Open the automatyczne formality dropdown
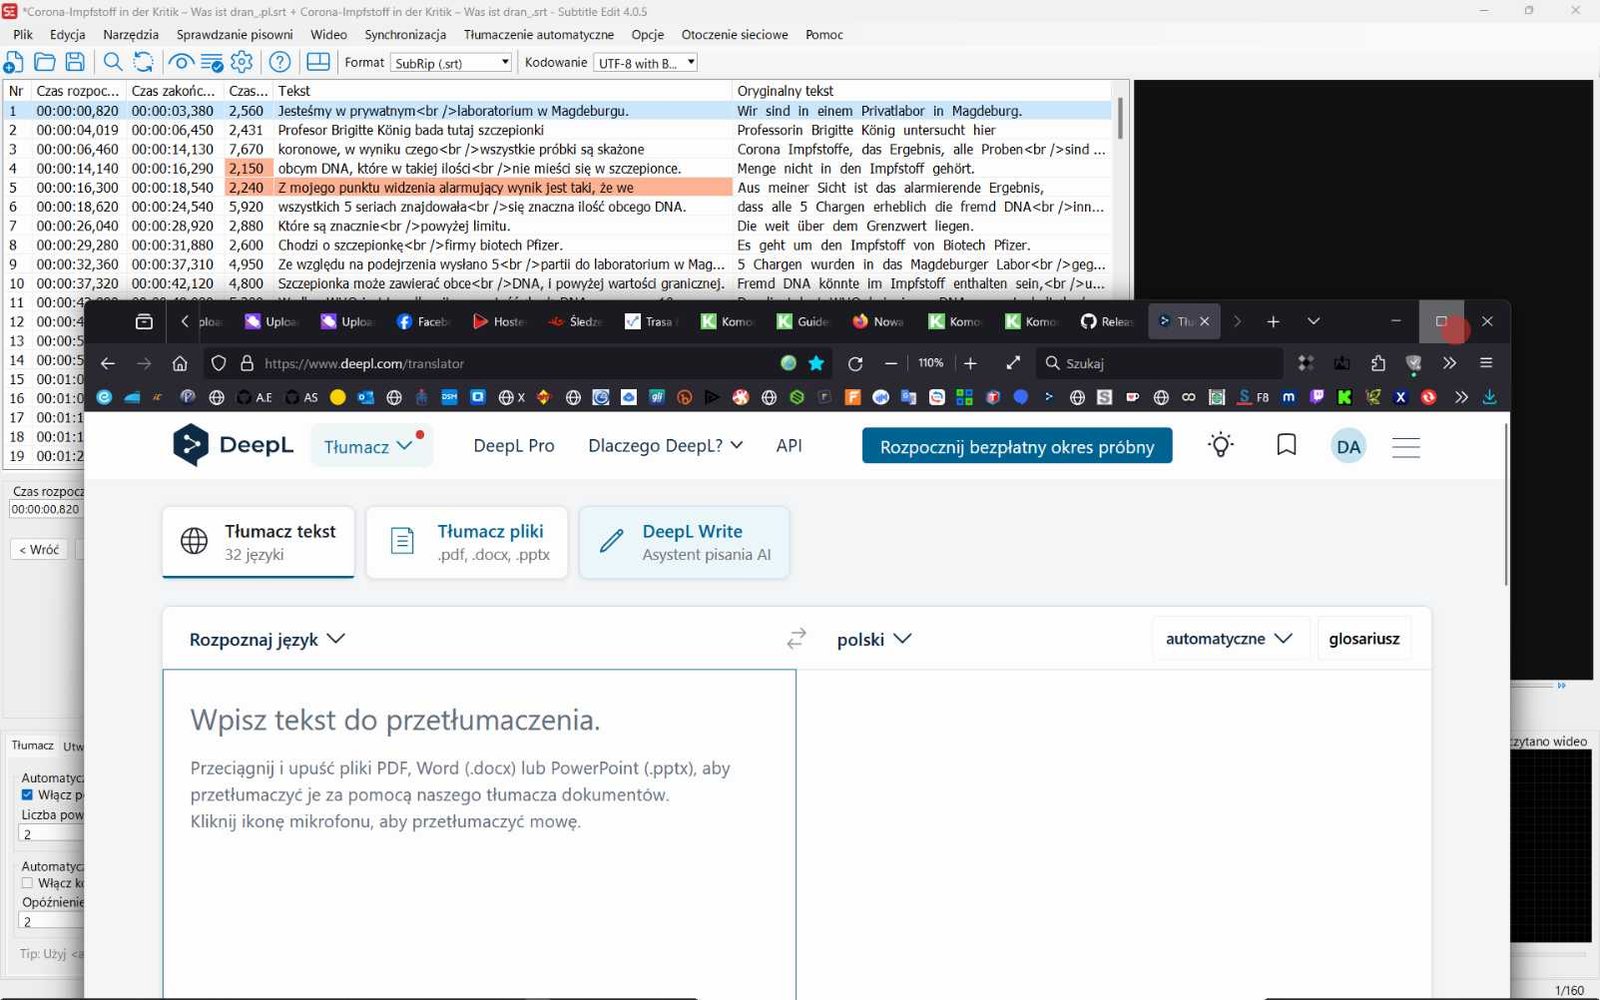This screenshot has height=1000, width=1600. [x=1229, y=638]
